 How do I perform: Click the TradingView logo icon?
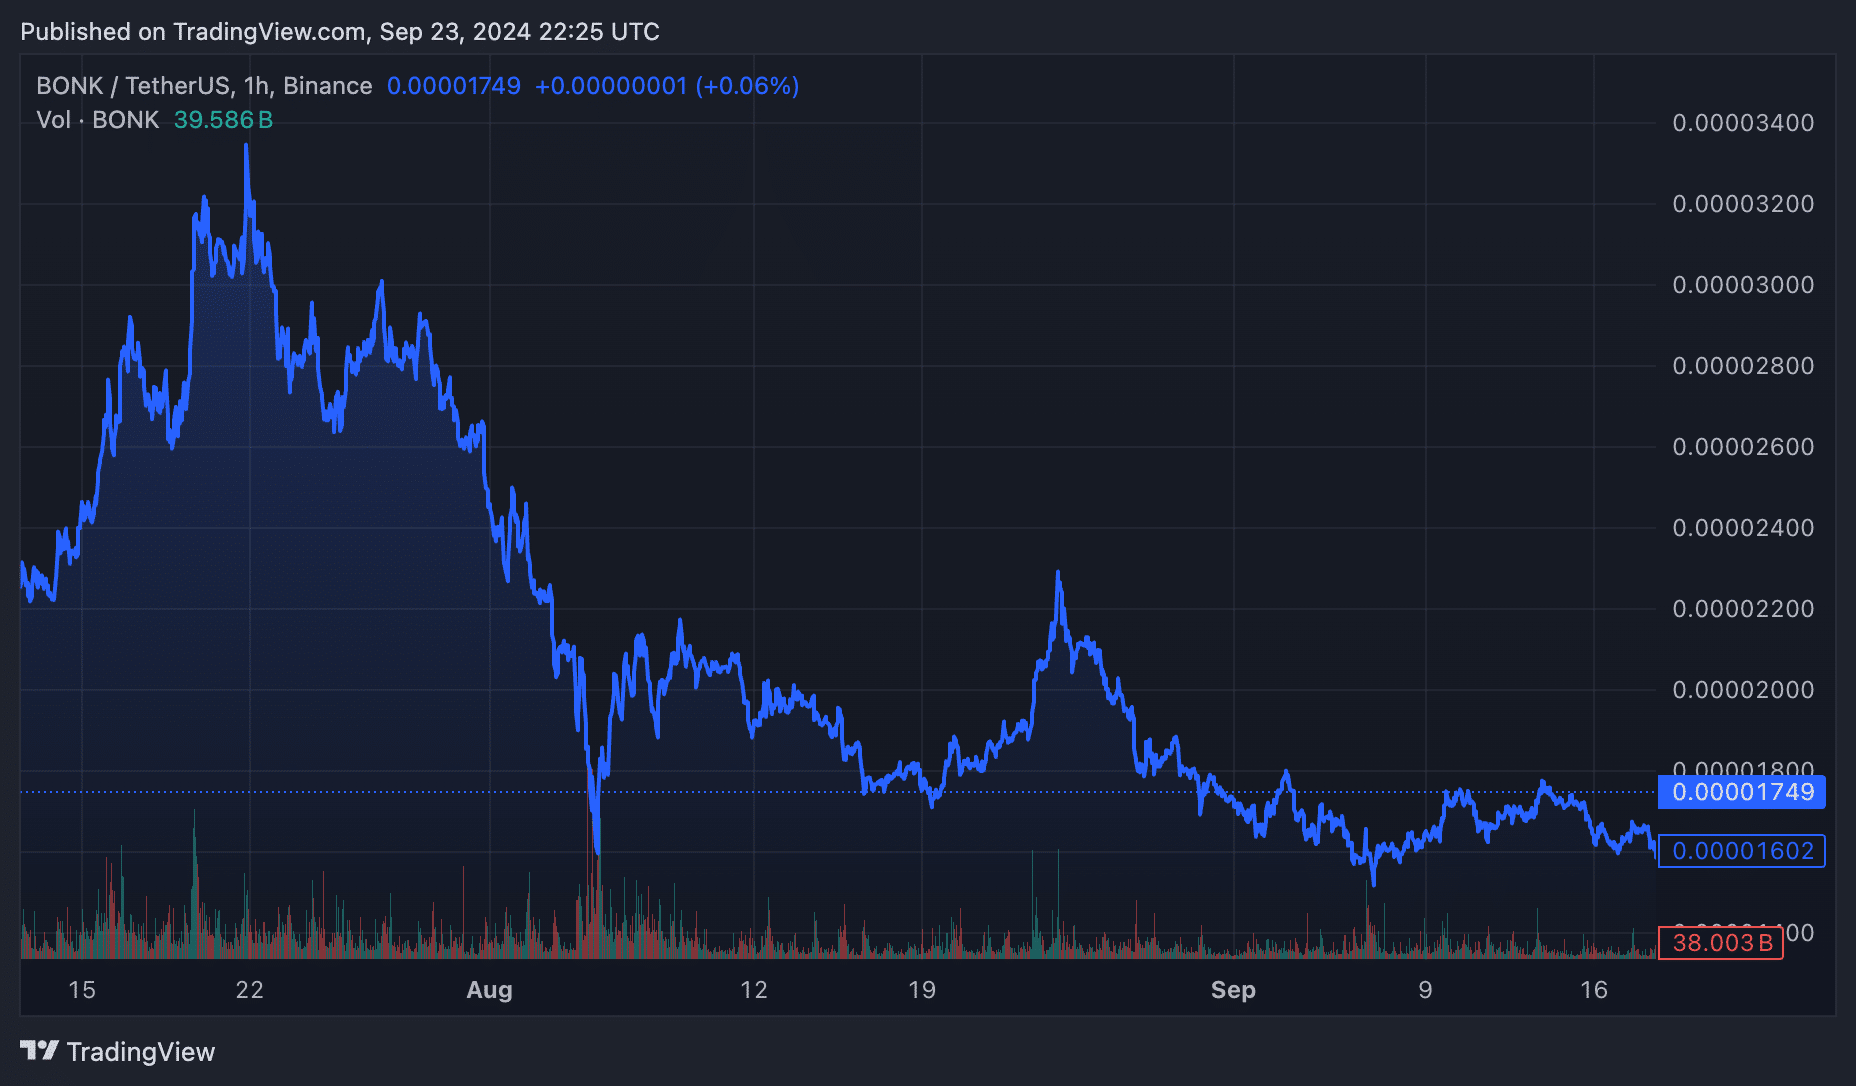[39, 1051]
